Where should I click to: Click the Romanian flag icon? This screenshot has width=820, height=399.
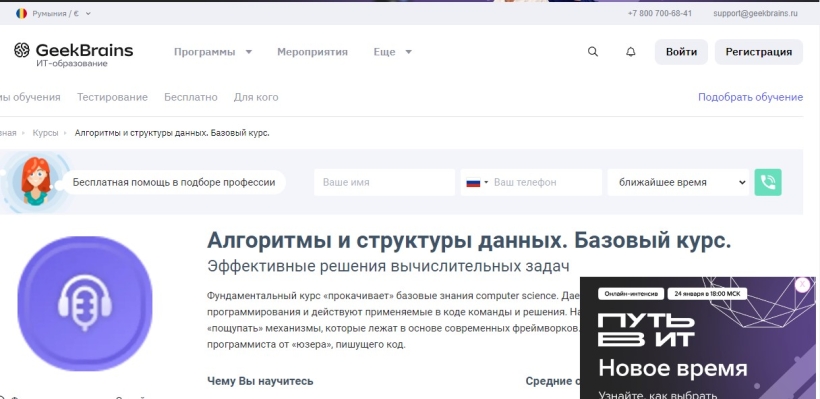click(21, 14)
